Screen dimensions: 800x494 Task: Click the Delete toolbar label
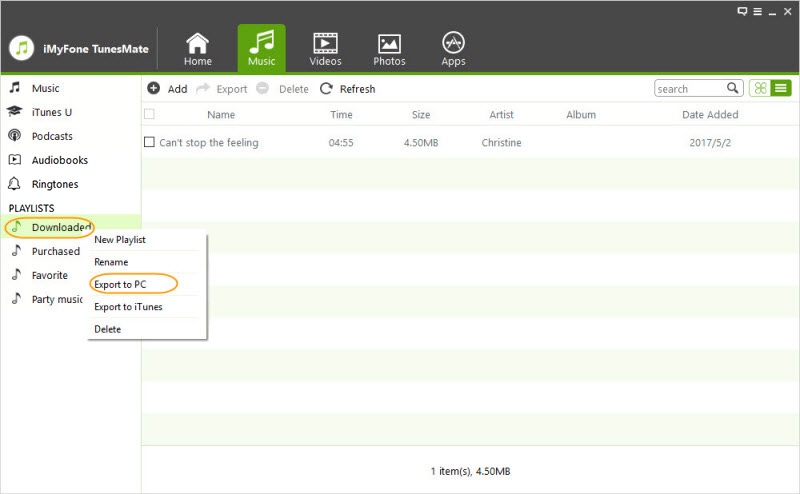tap(293, 89)
